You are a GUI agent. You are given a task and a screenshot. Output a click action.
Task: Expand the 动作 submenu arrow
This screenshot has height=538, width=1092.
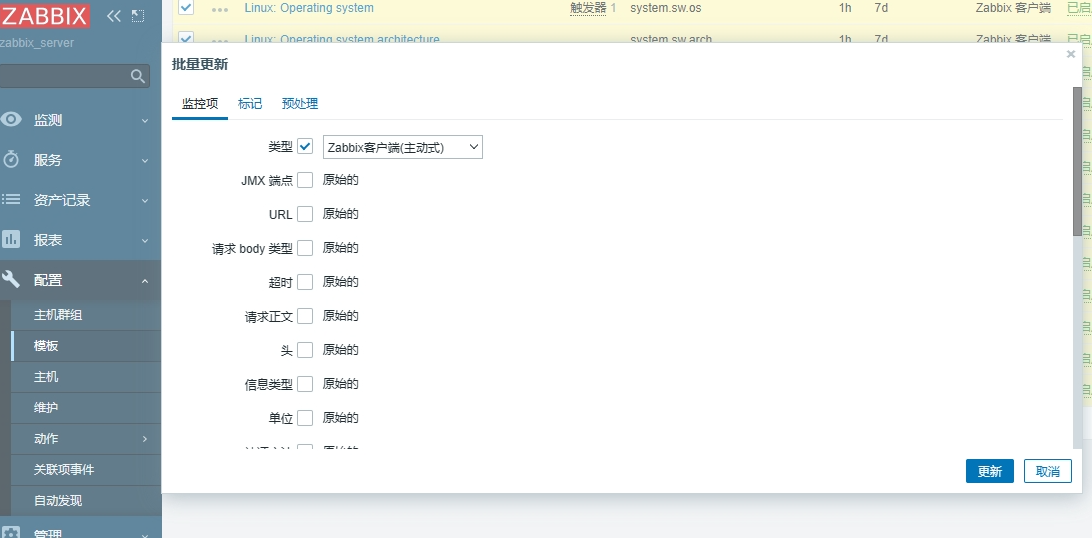144,439
